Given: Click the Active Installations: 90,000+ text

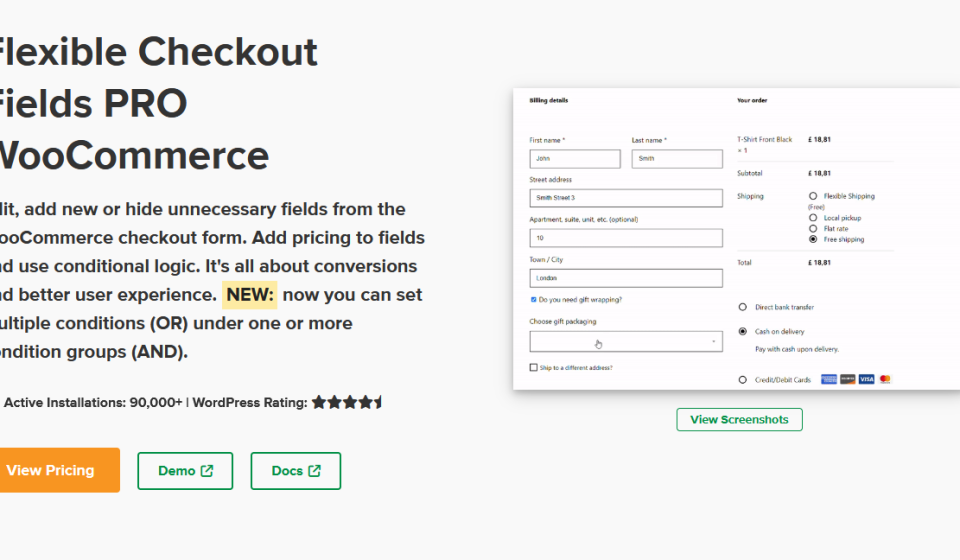Looking at the screenshot, I should point(93,403).
